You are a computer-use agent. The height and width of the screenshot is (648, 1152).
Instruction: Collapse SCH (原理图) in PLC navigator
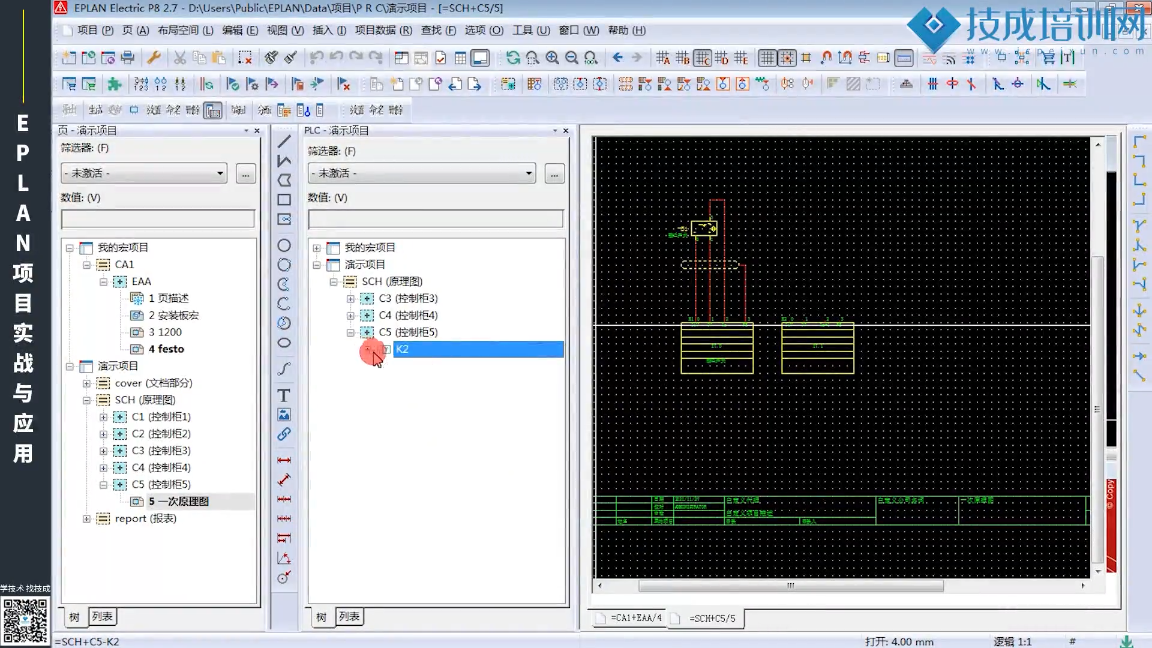[334, 281]
